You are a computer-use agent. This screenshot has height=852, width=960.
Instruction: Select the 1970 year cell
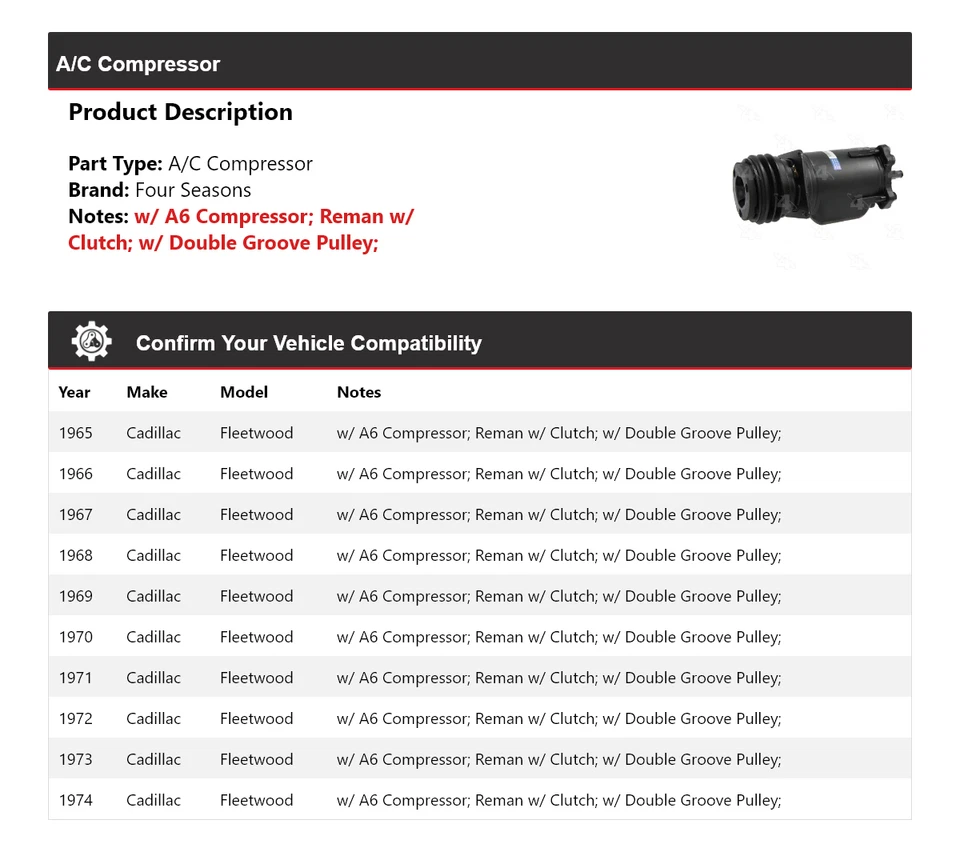[76, 637]
